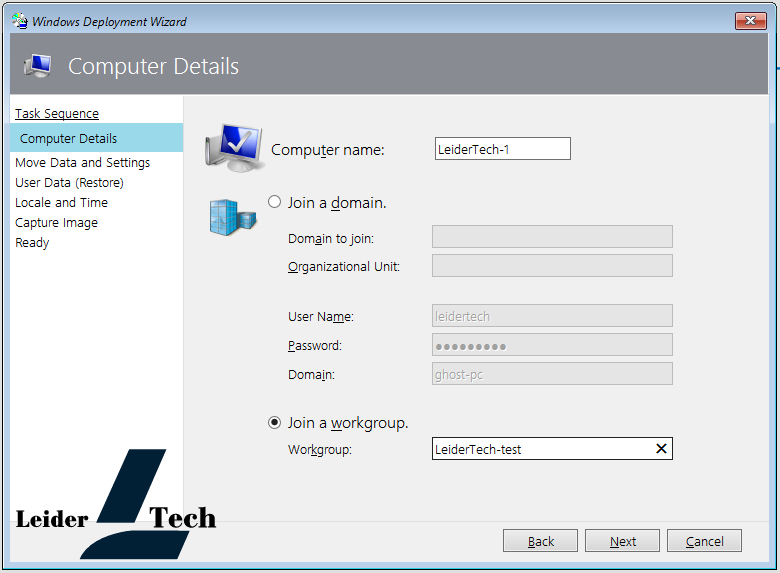Image resolution: width=780 pixels, height=573 pixels.
Task: Click the Workgroup label
Action: pyautogui.click(x=320, y=450)
